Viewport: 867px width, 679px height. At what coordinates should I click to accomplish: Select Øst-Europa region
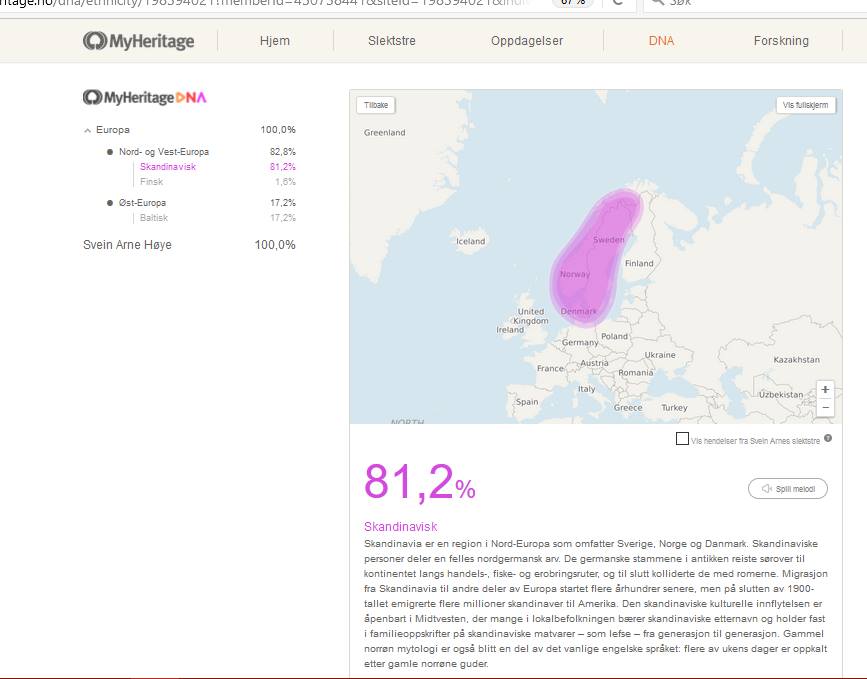point(143,203)
